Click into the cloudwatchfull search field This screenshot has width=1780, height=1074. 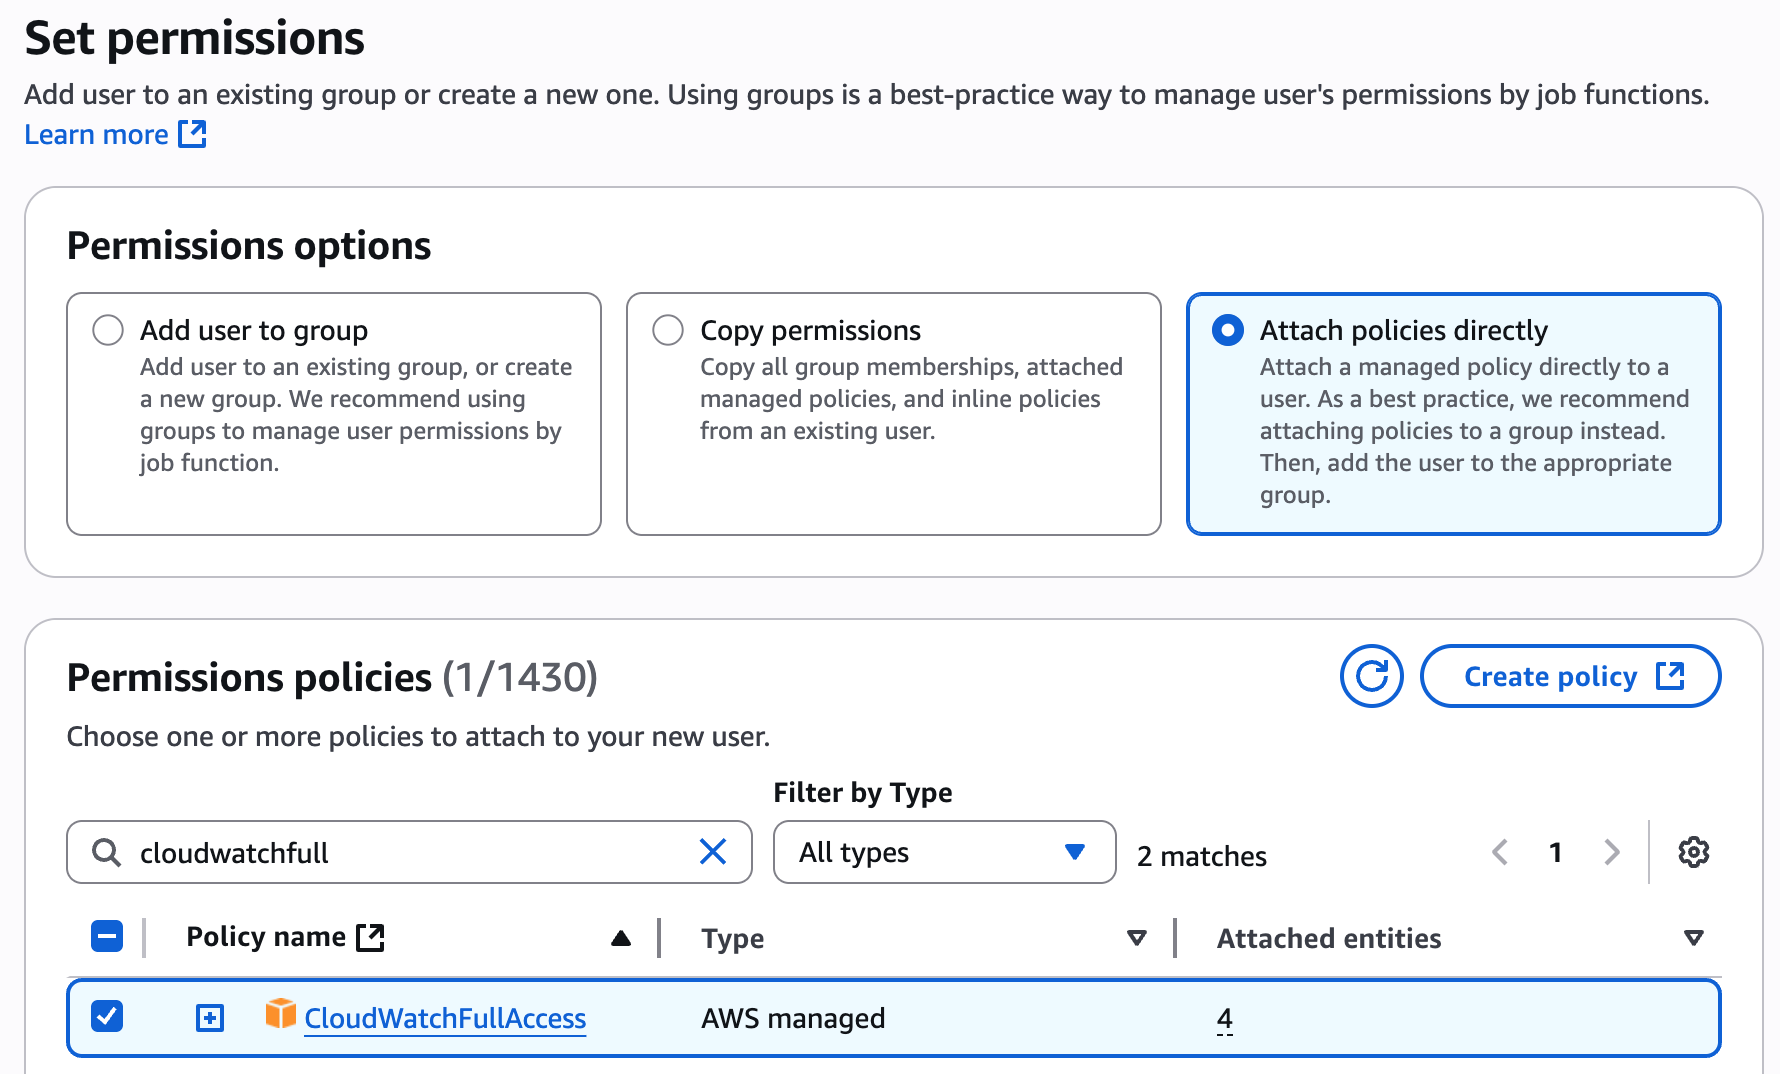tap(409, 852)
